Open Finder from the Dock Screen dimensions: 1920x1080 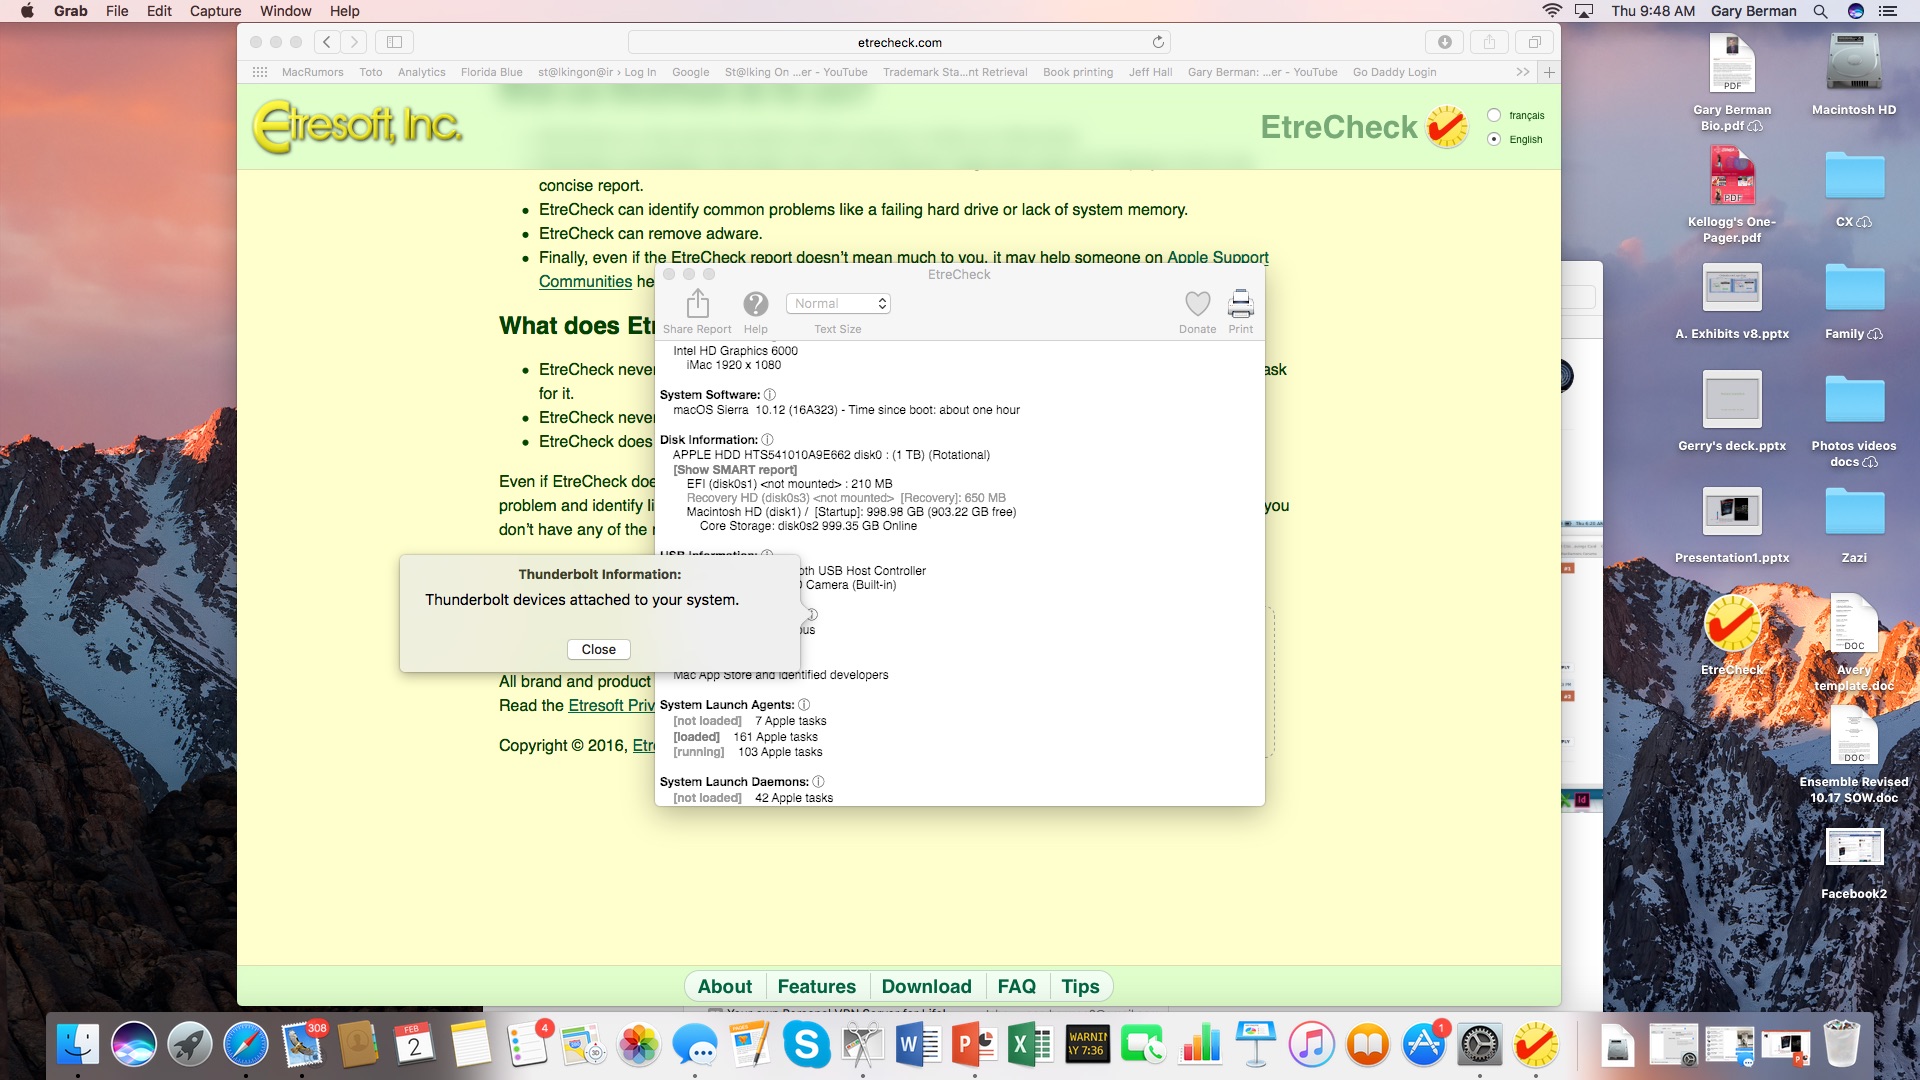77,1045
